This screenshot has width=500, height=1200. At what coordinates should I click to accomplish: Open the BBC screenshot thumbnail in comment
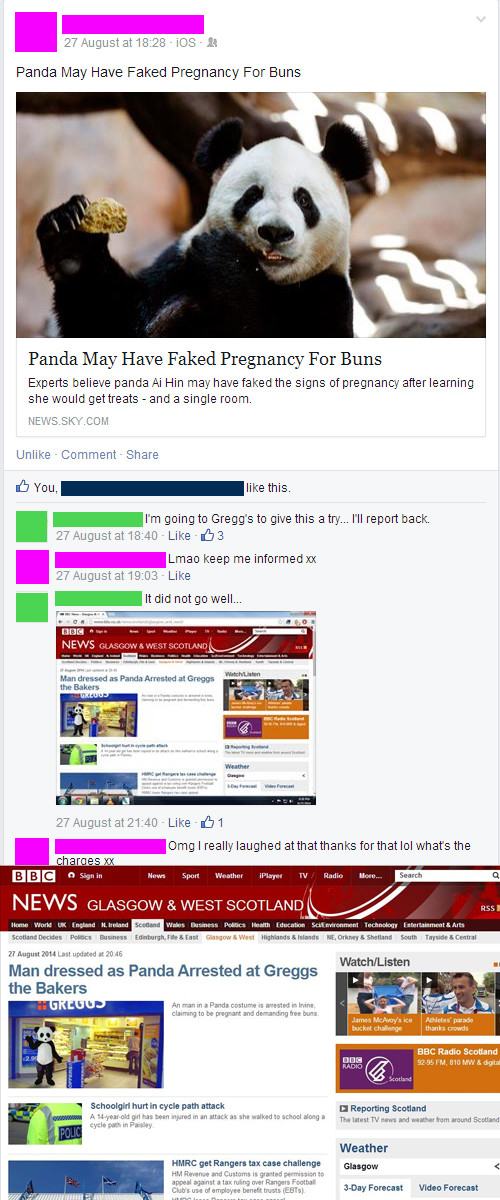[186, 708]
